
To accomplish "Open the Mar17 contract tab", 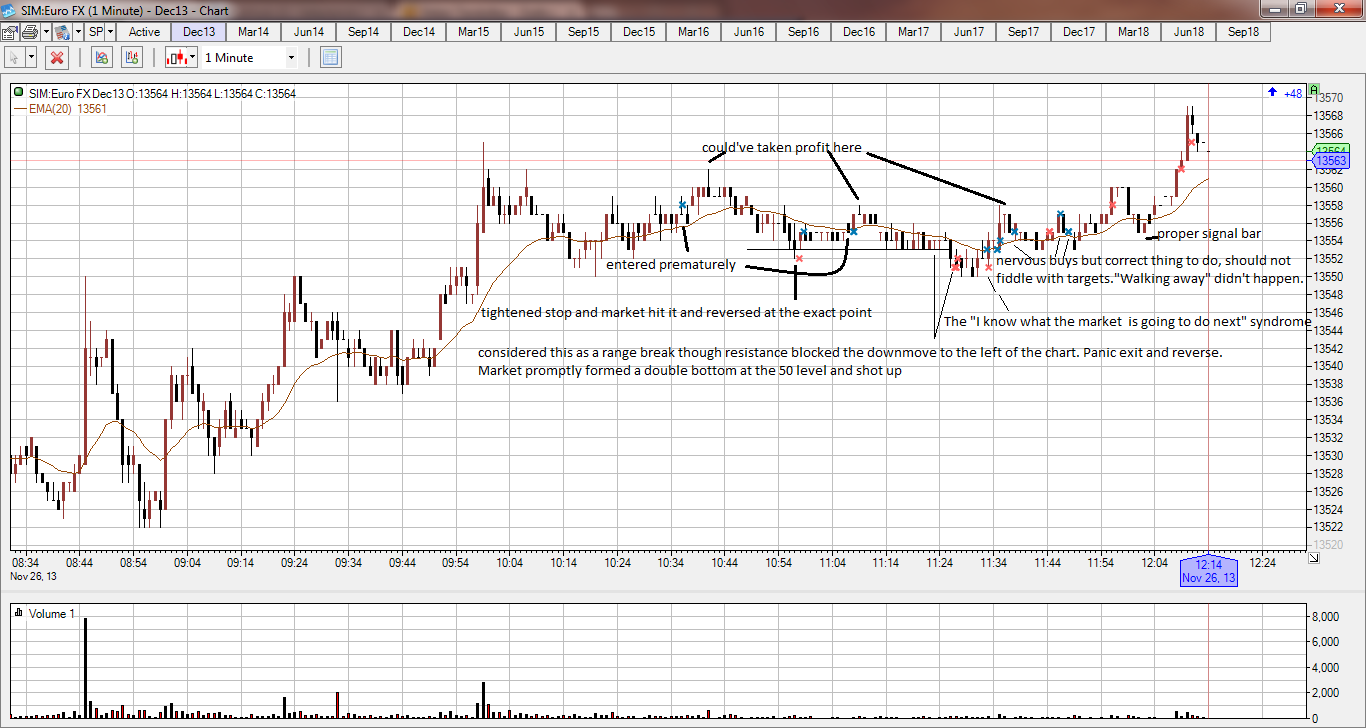I will coord(914,32).
